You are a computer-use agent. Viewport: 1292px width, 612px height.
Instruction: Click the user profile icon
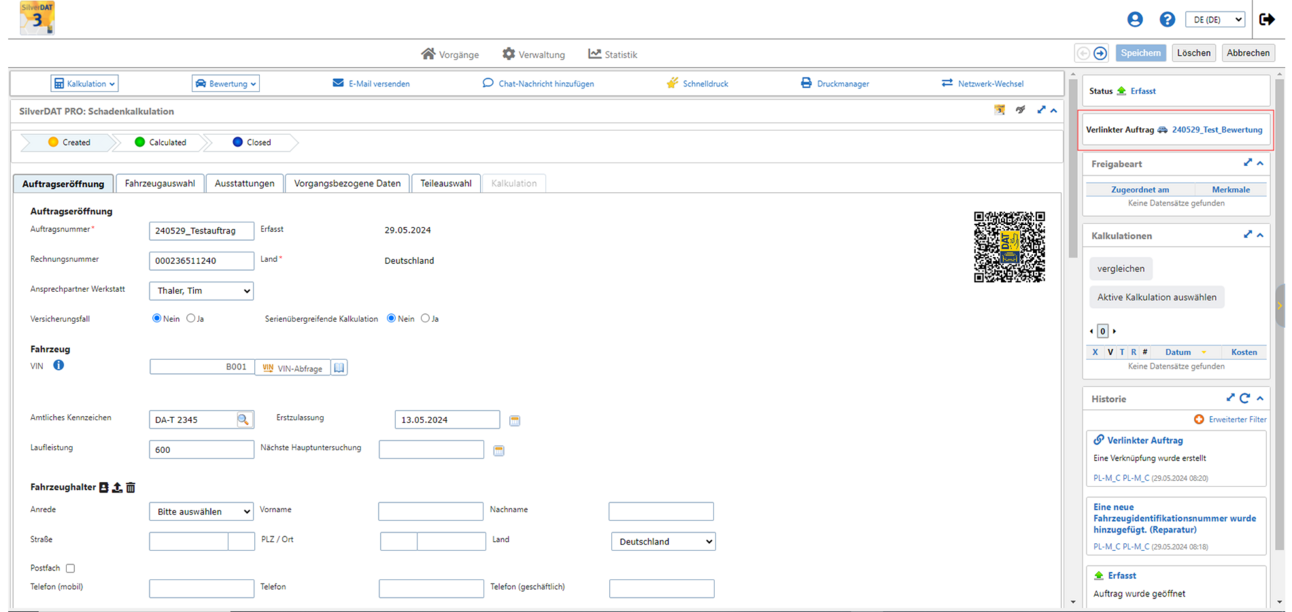(1134, 19)
